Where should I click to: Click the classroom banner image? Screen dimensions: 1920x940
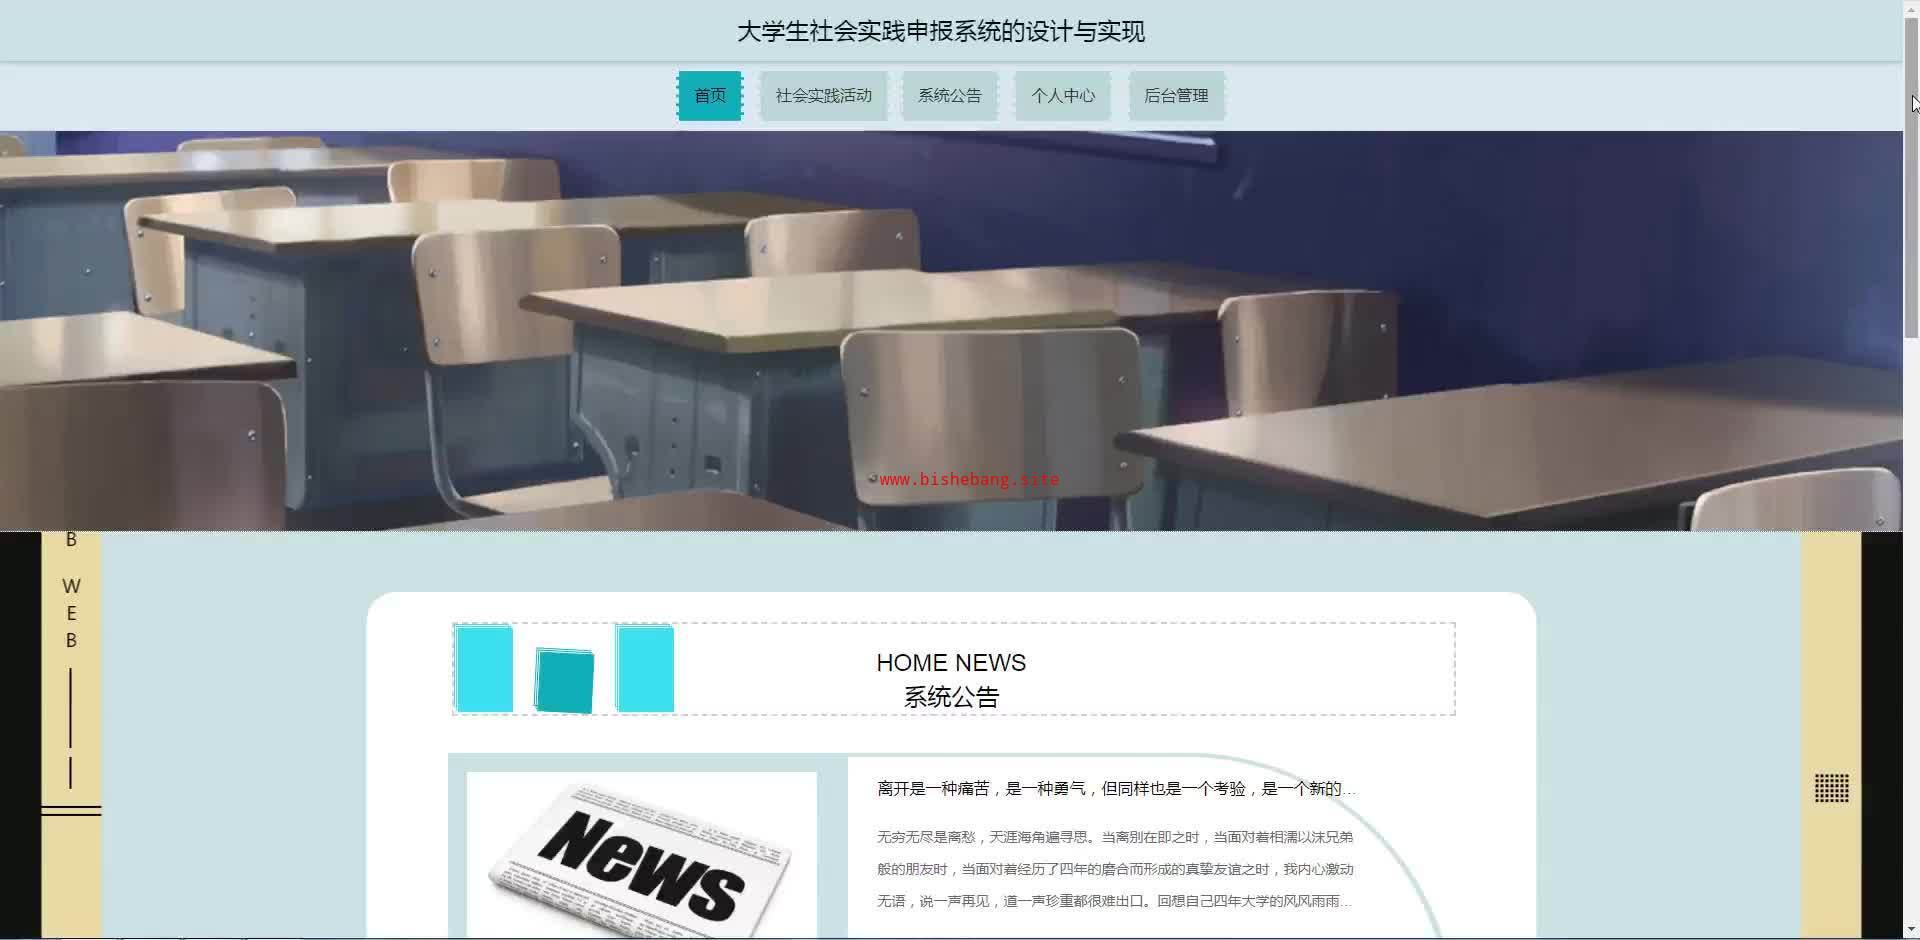[x=951, y=331]
